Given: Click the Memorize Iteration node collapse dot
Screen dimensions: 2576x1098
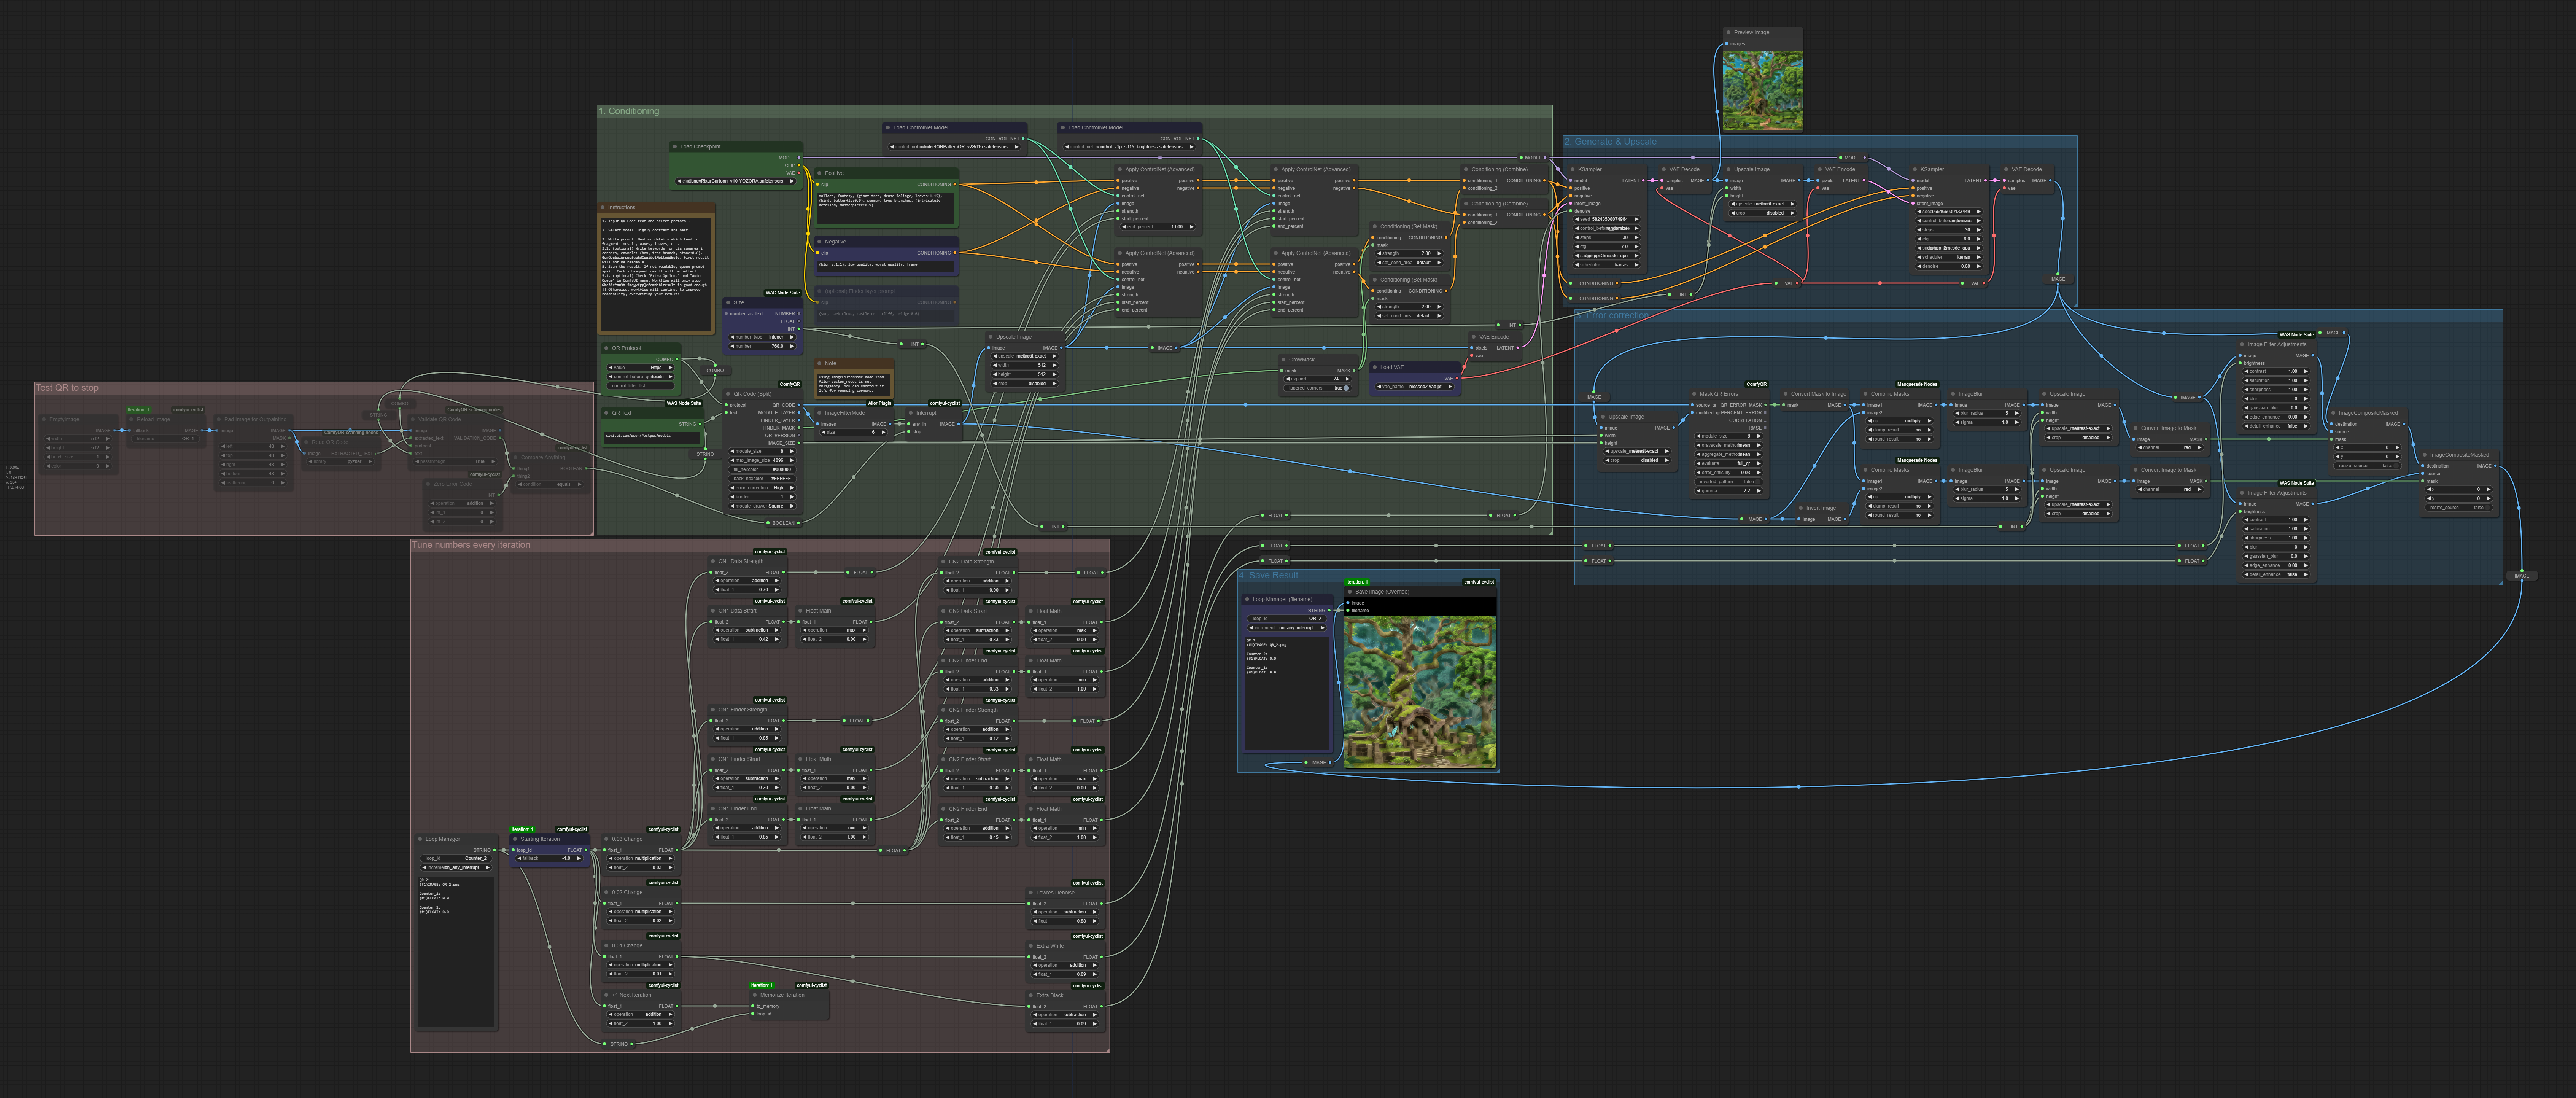Looking at the screenshot, I should coord(755,995).
